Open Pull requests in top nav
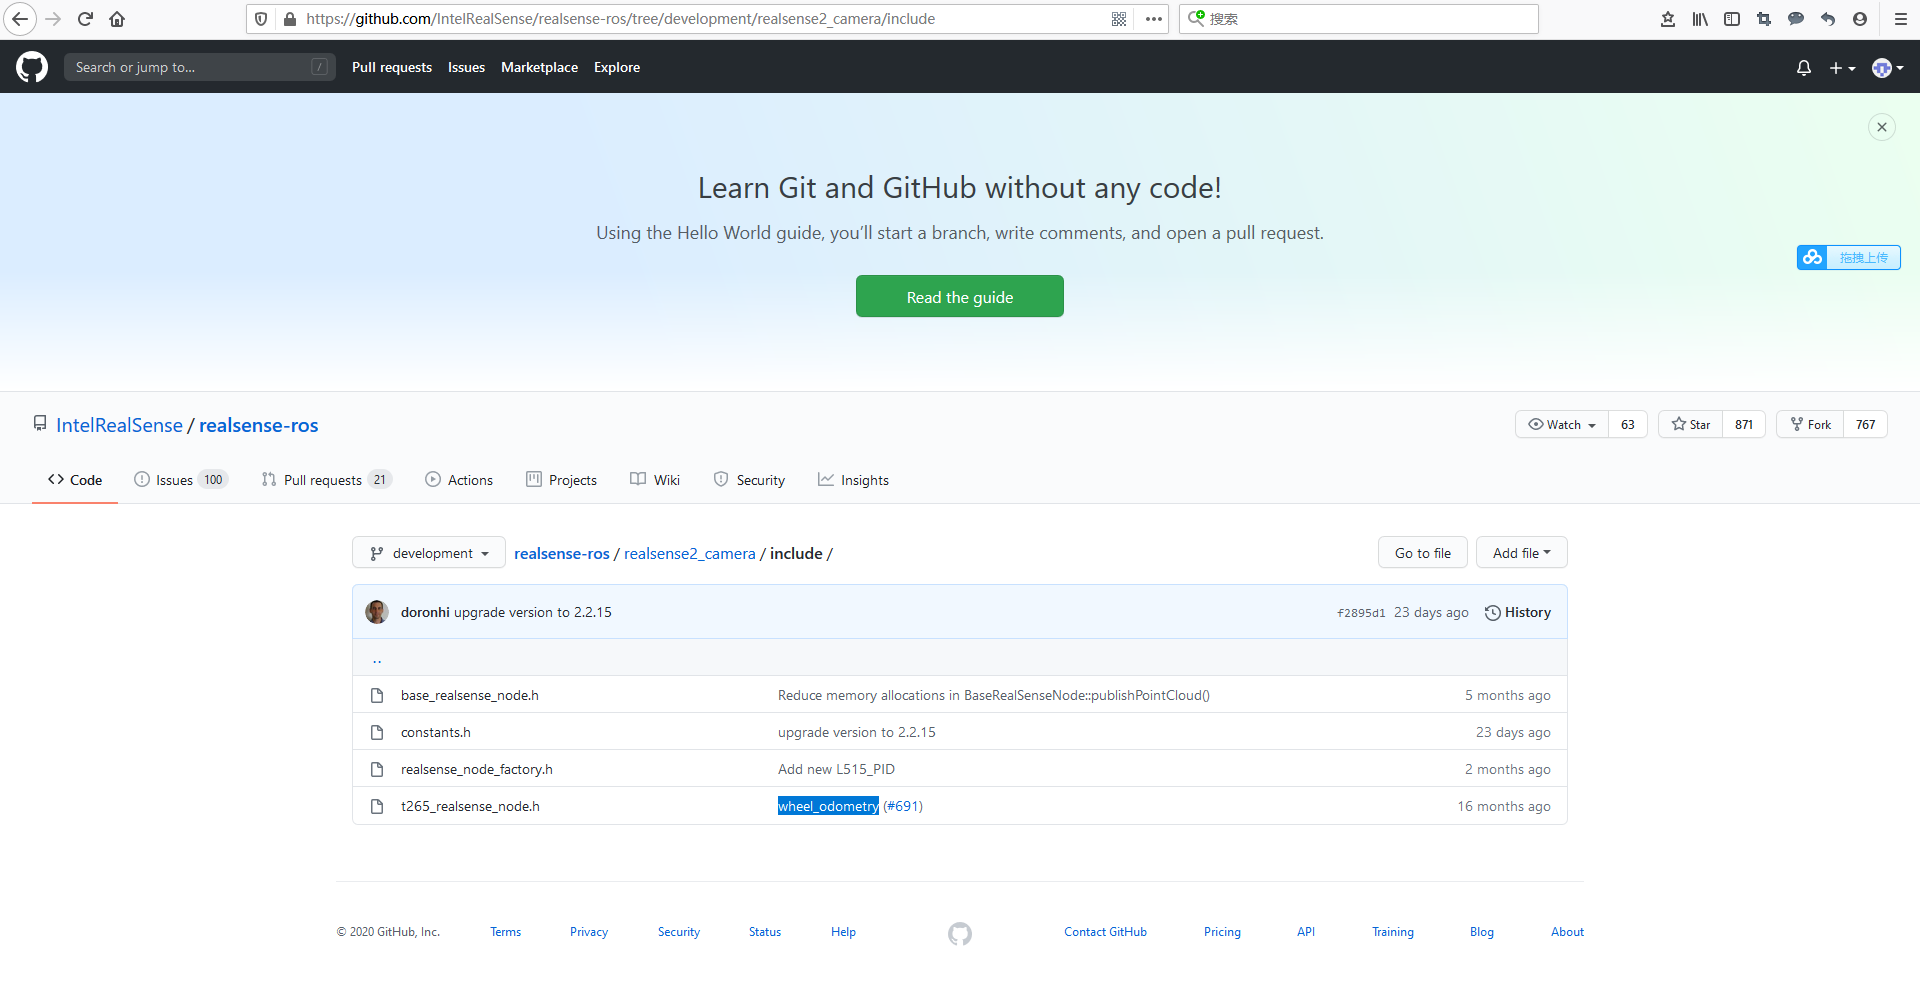The width and height of the screenshot is (1920, 1004). pos(392,67)
